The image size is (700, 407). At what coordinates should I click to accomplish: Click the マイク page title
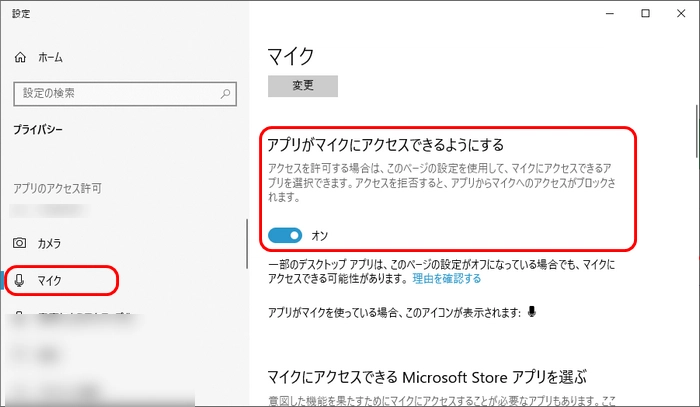coord(291,57)
